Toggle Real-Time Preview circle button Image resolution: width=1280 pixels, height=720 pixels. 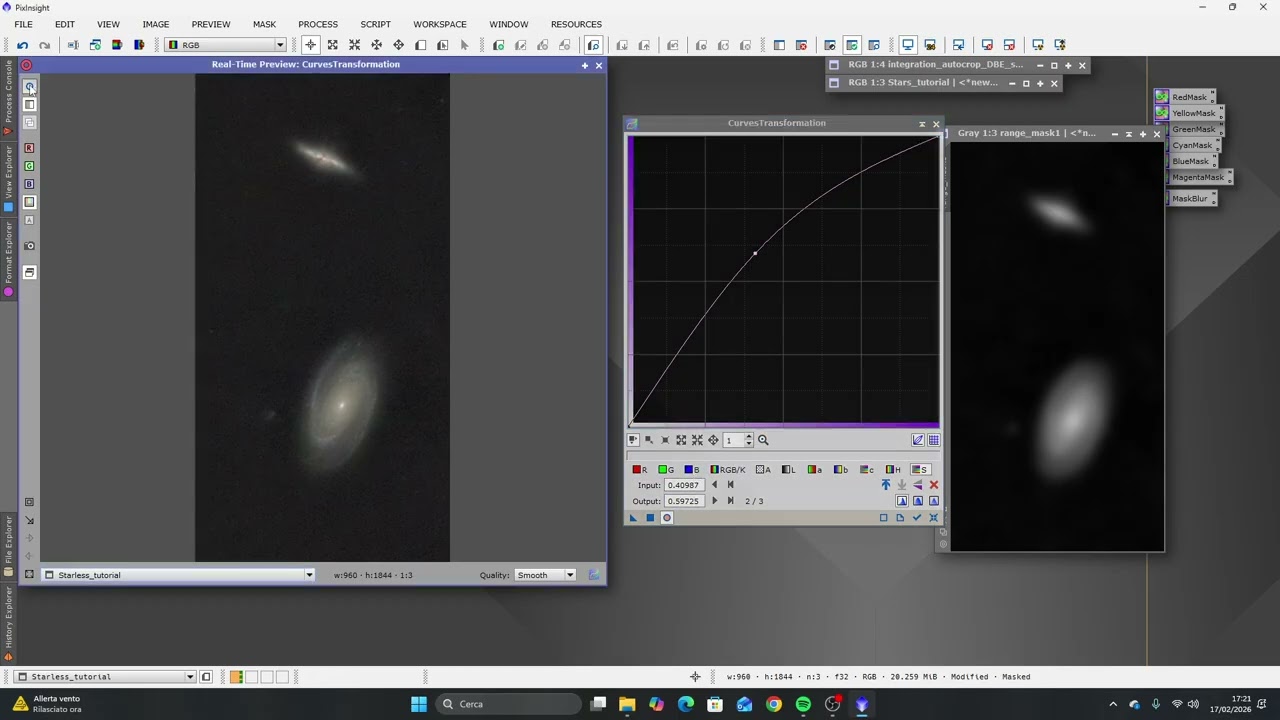667,518
